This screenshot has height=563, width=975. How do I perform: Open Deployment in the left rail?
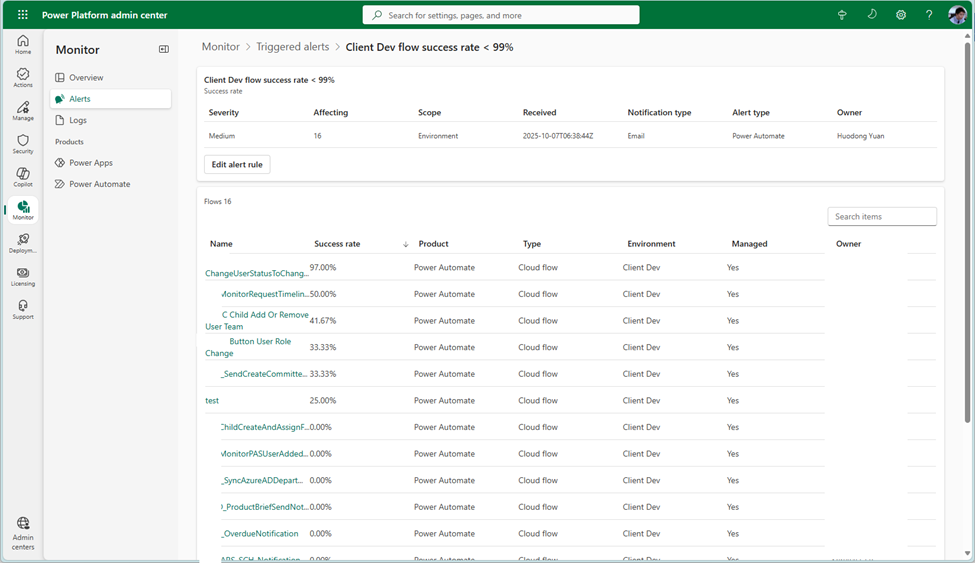coord(23,243)
